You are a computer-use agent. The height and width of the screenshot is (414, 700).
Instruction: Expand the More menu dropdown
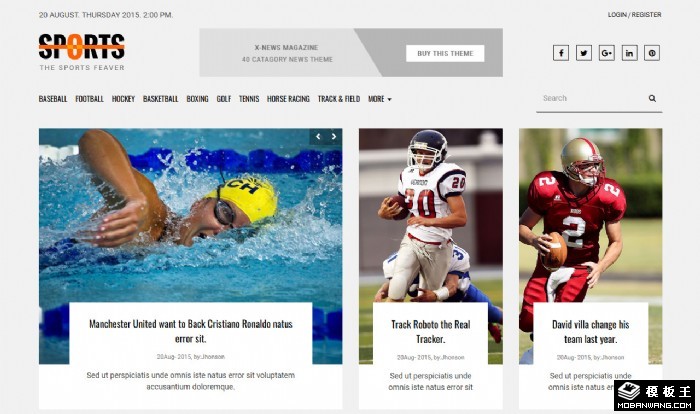(x=379, y=99)
